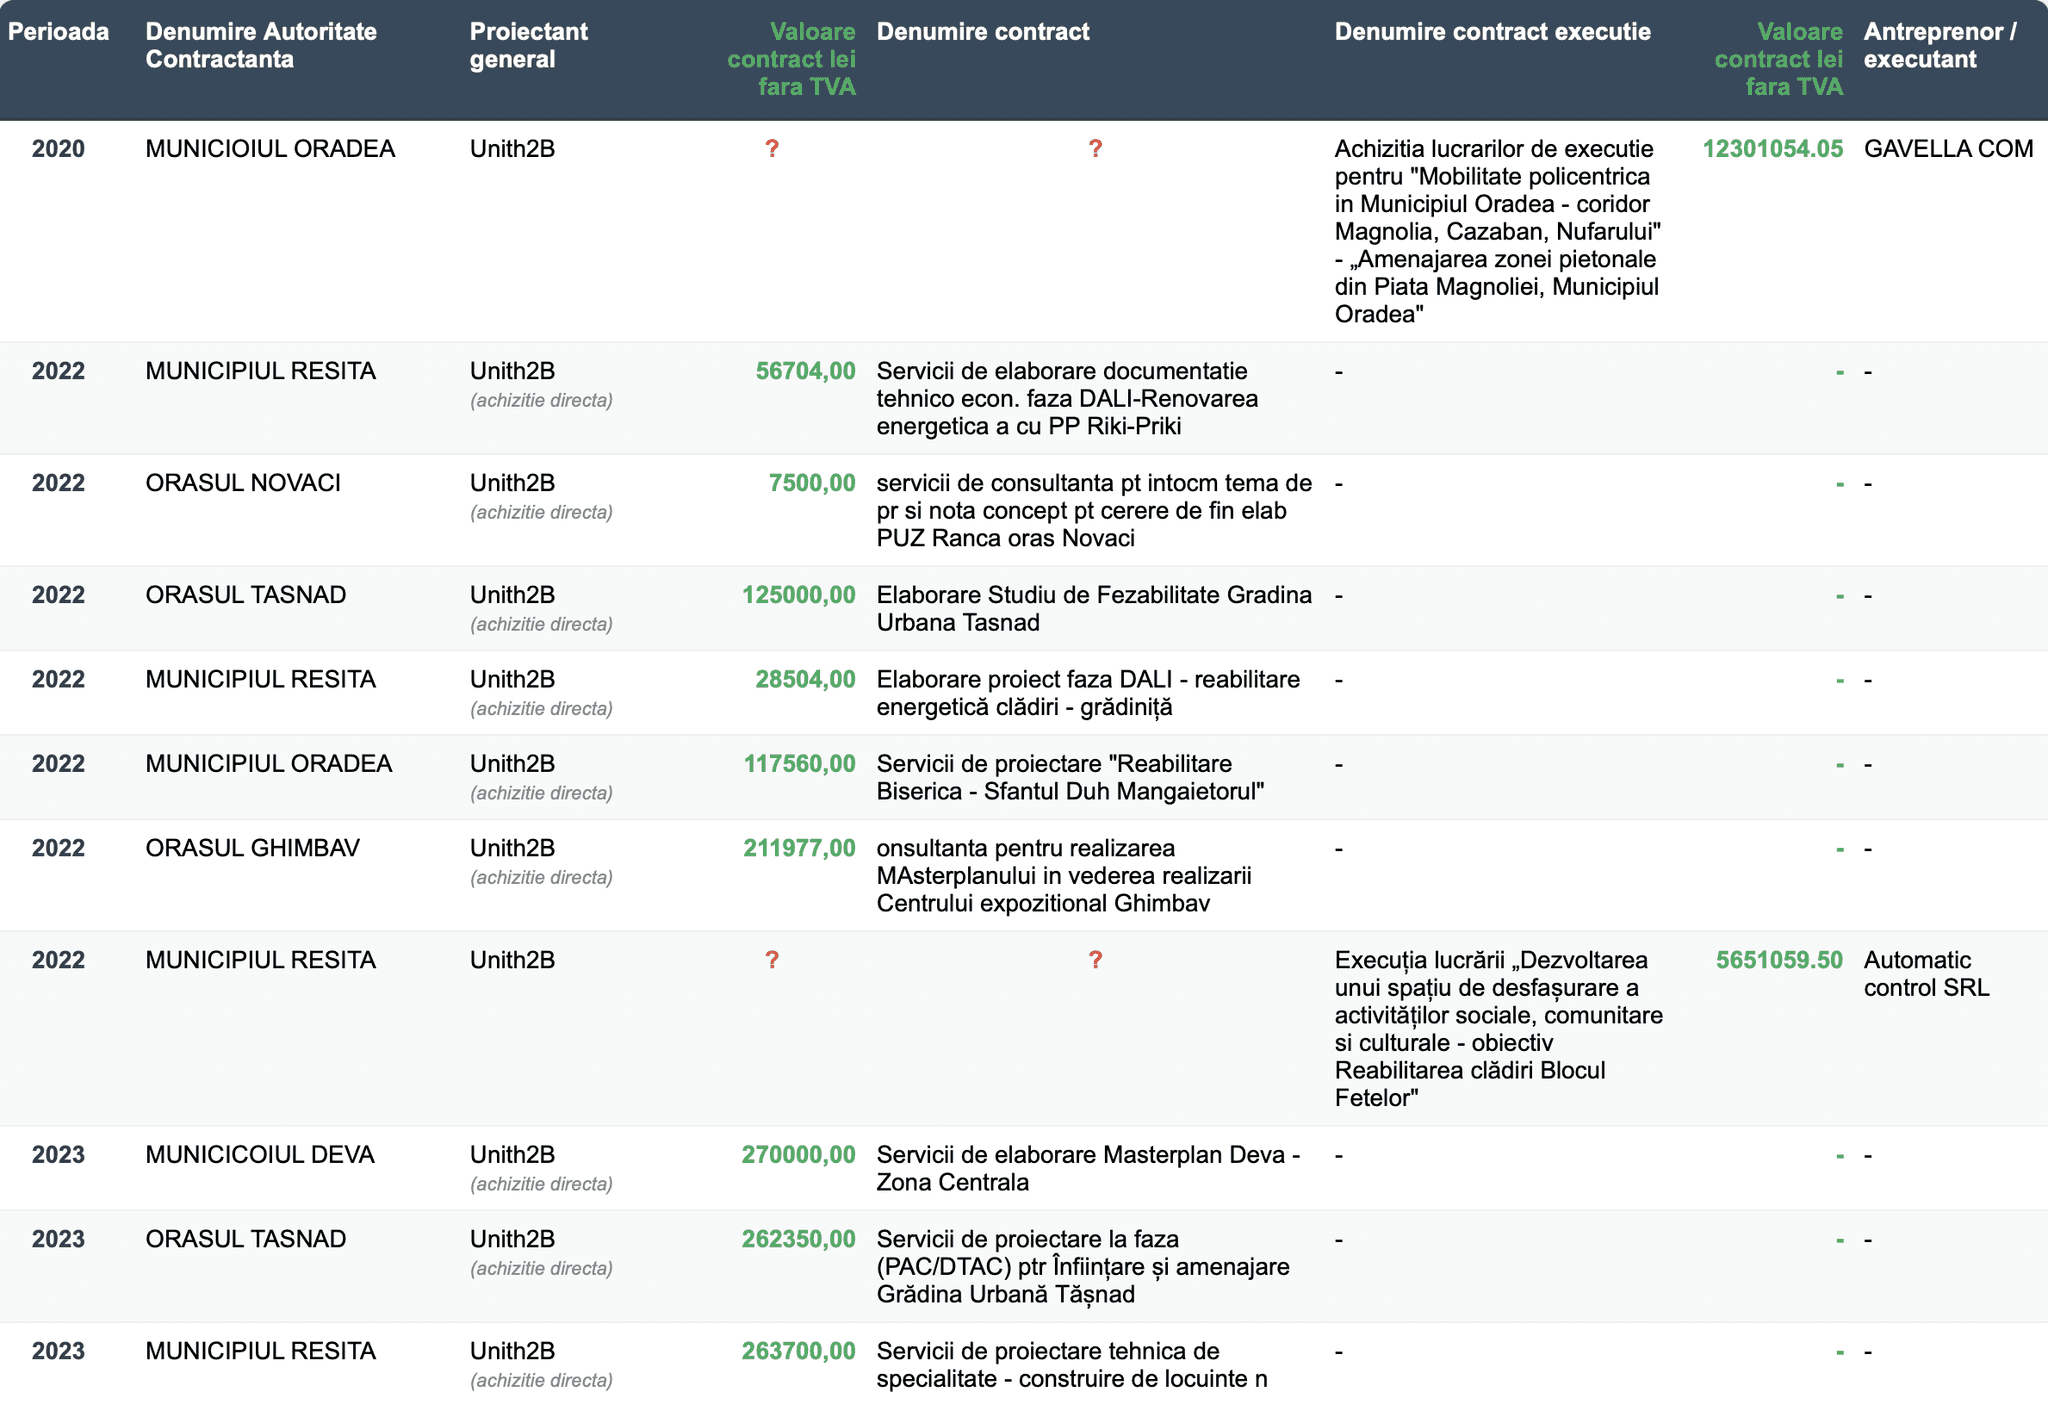
Task: Click the Proiectant general column header
Action: coord(529,46)
